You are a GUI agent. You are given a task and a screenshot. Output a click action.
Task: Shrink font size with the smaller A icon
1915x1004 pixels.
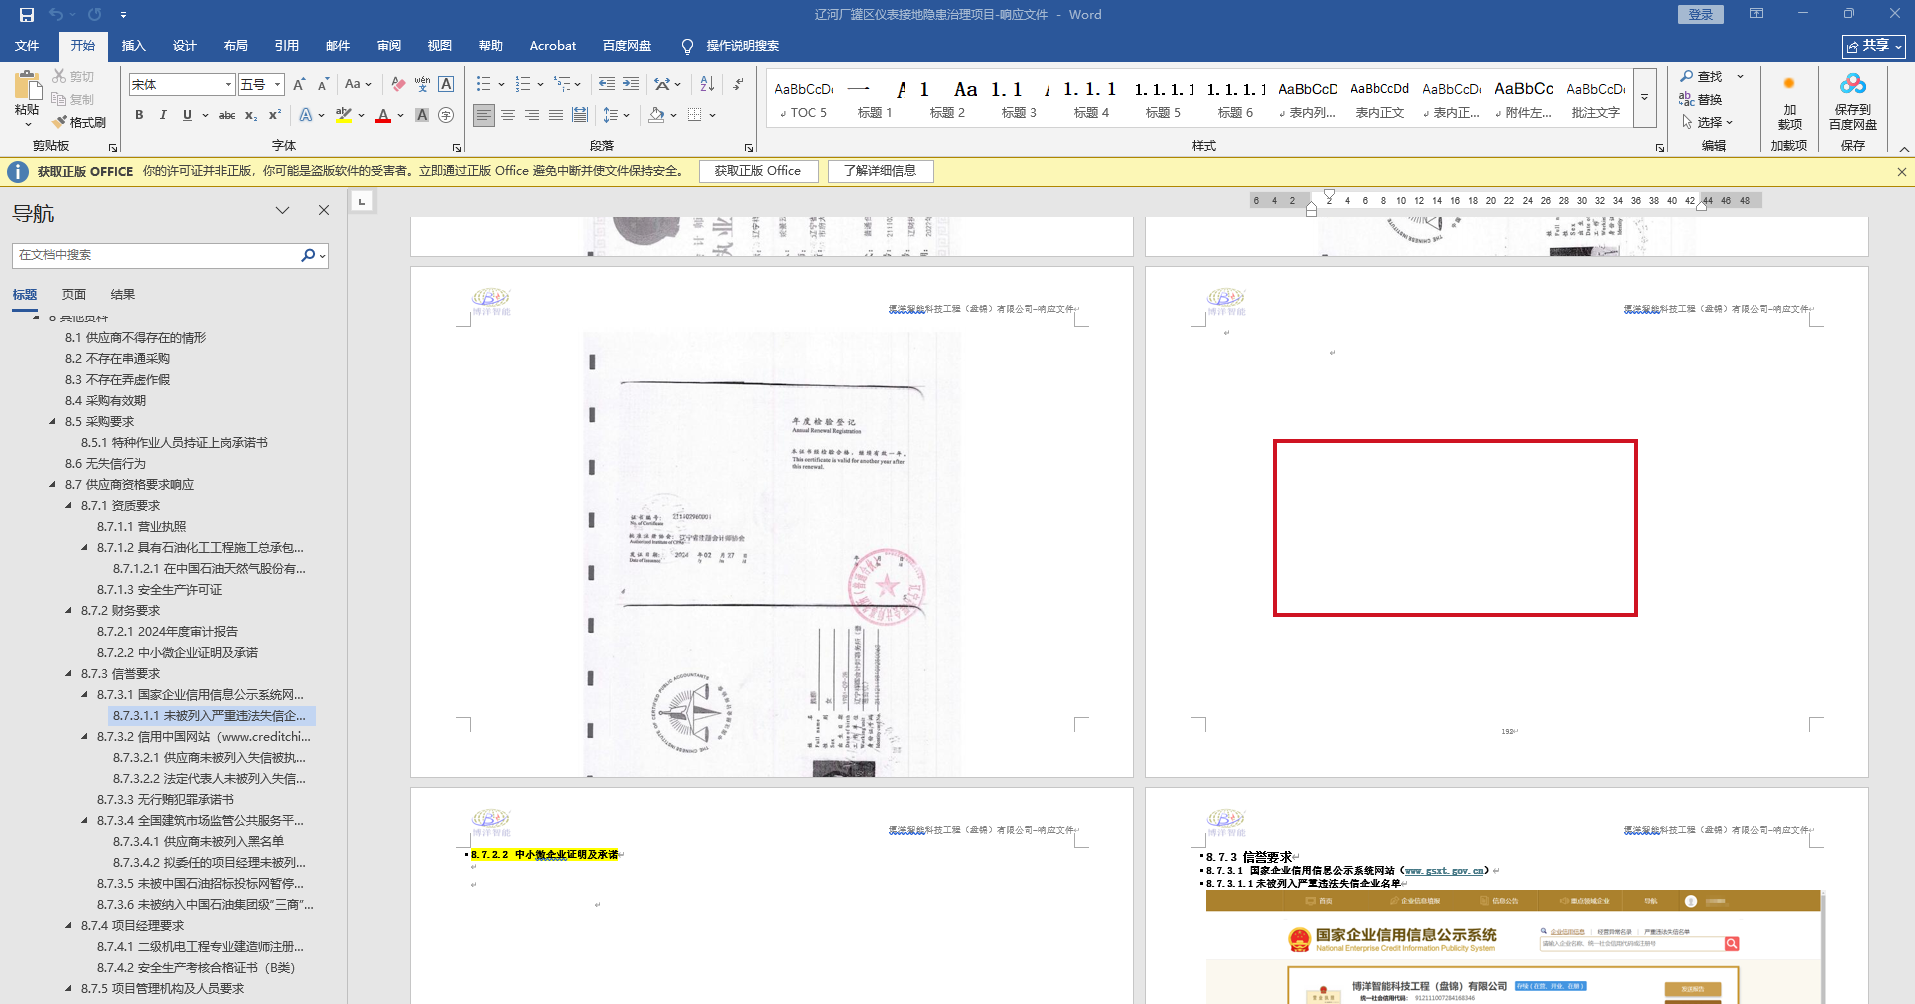coord(323,85)
